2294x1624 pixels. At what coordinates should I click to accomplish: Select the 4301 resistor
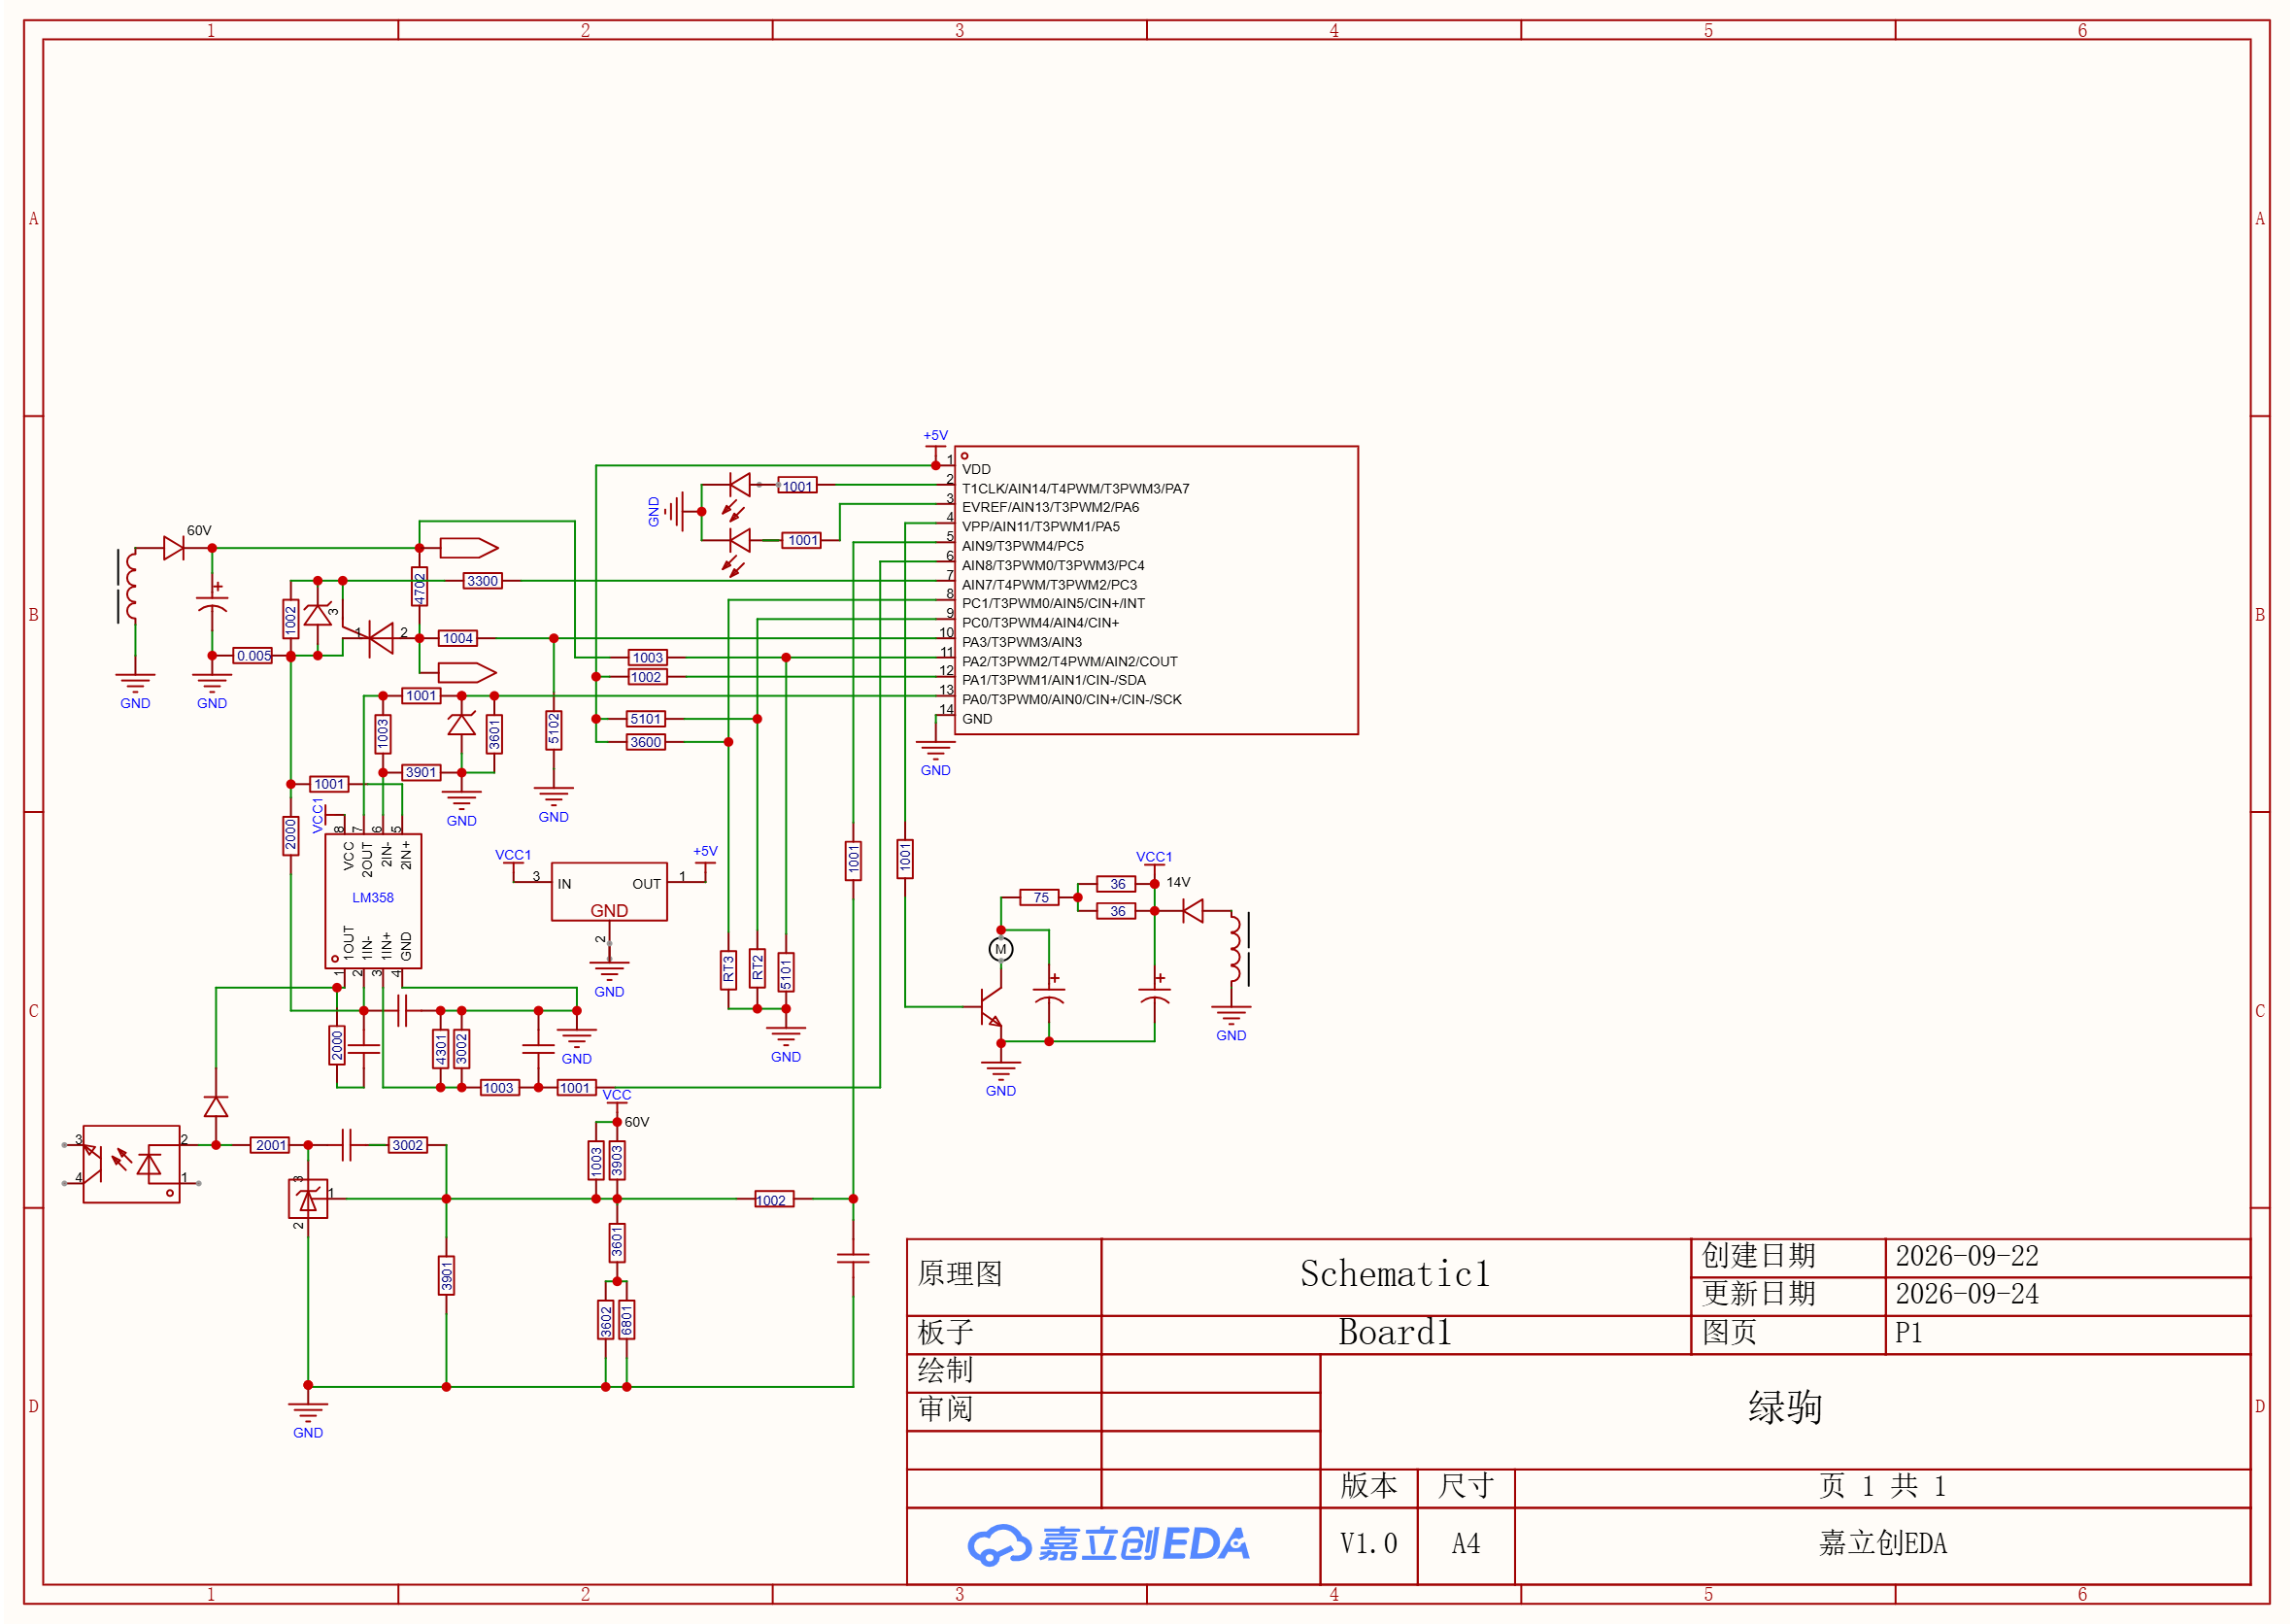[x=440, y=1049]
